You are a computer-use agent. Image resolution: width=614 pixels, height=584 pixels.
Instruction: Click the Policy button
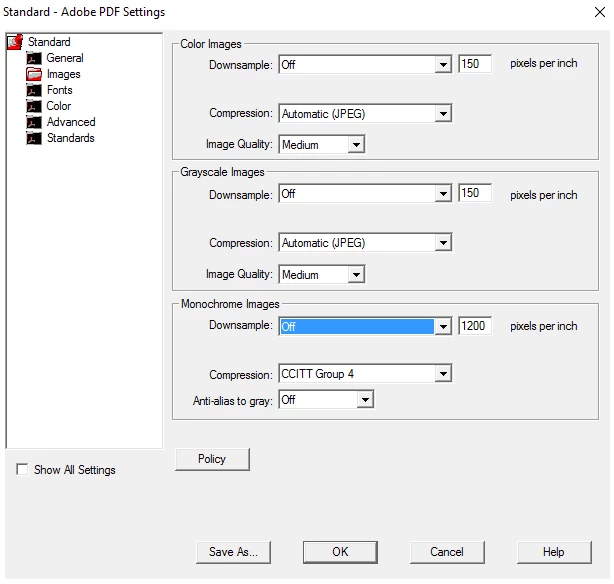point(212,459)
